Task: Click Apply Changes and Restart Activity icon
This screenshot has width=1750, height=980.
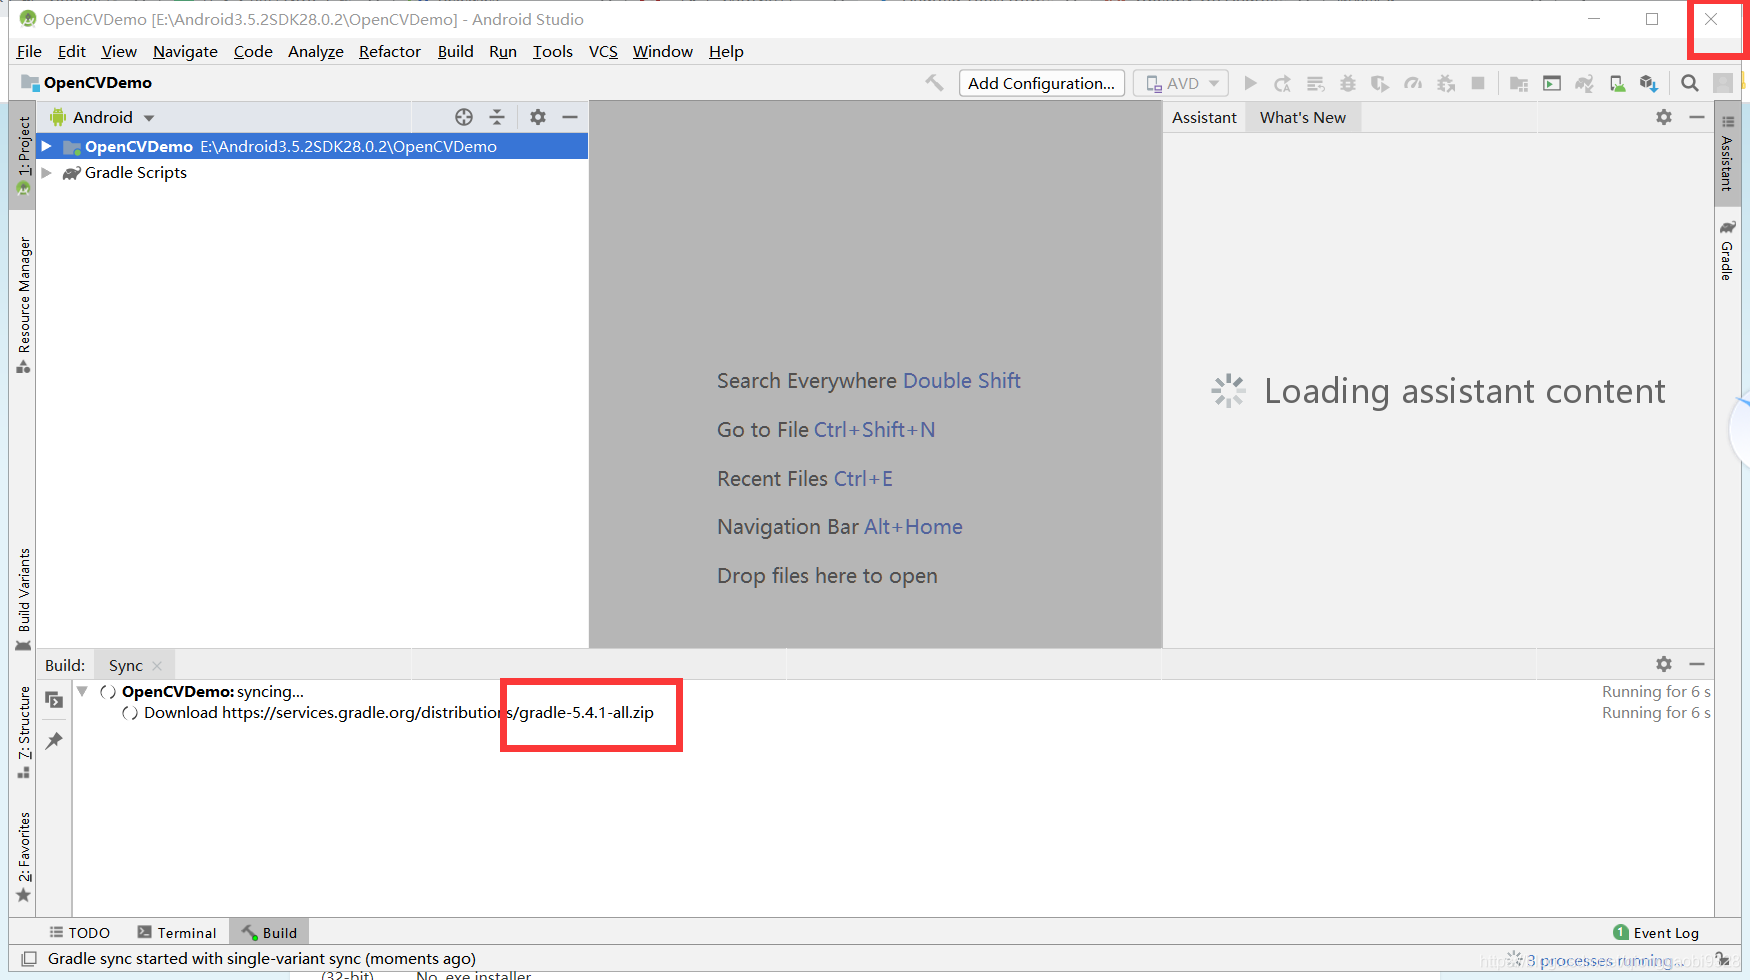Action: pyautogui.click(x=1282, y=83)
